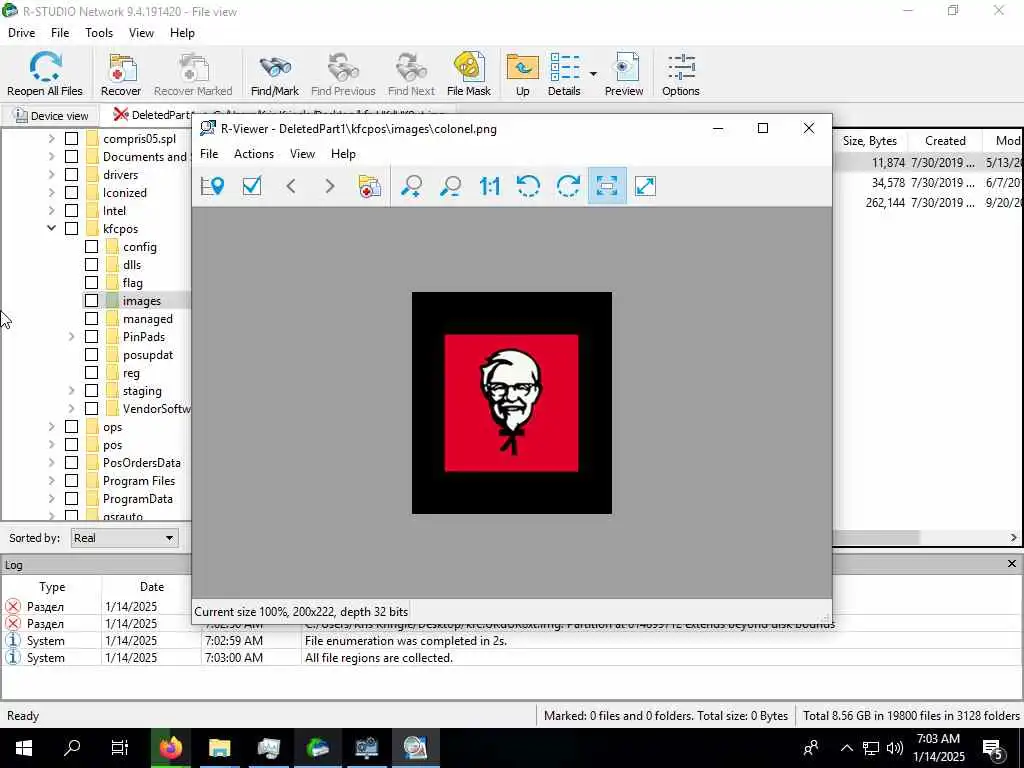This screenshot has width=1024, height=768.
Task: Check the PinPads folder checkbox
Action: click(91, 336)
